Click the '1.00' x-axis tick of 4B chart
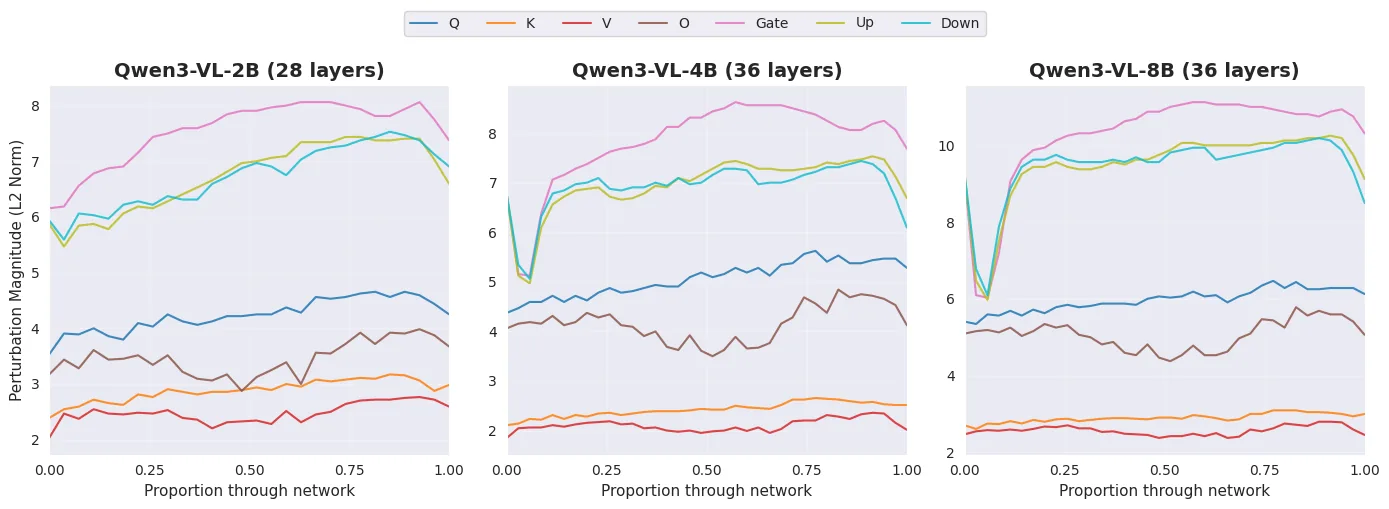 (x=906, y=469)
